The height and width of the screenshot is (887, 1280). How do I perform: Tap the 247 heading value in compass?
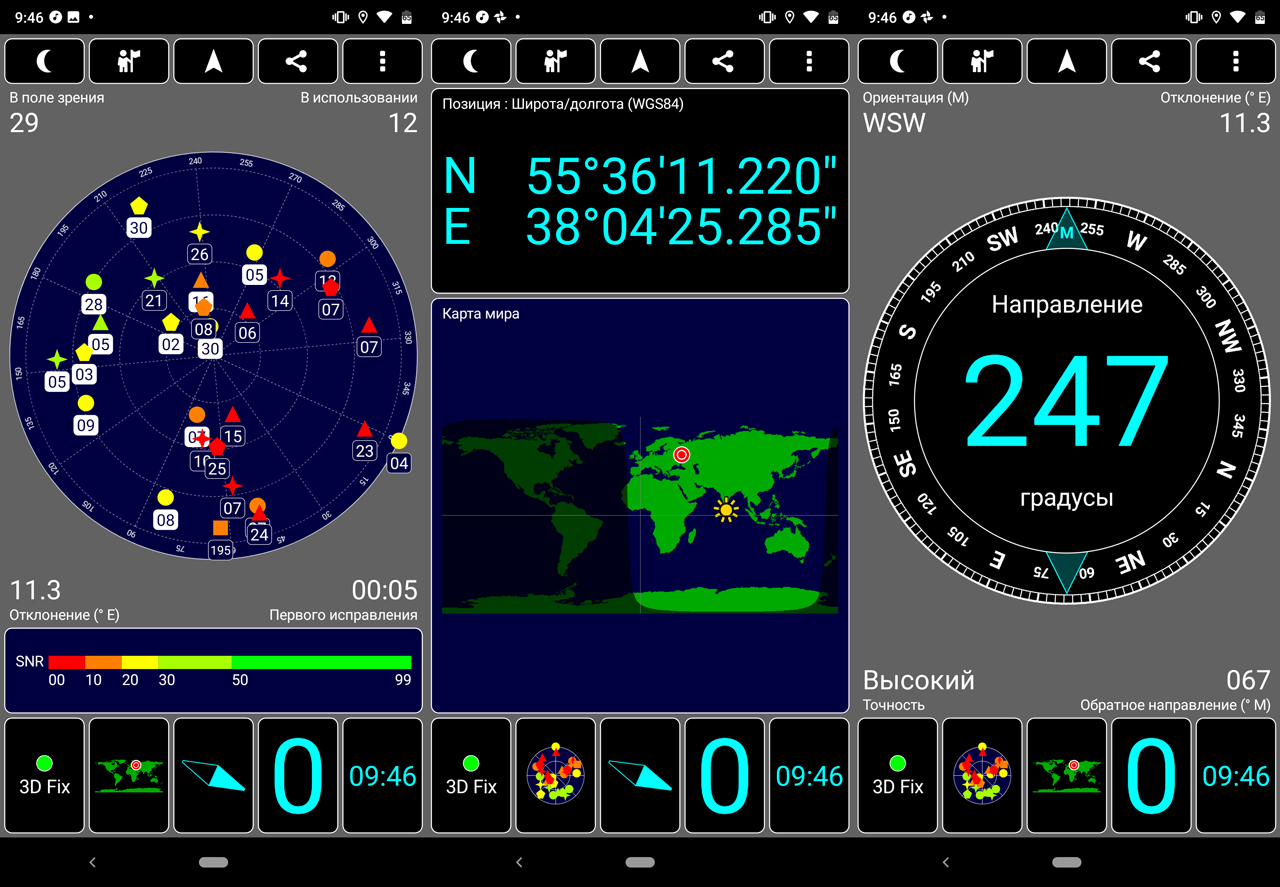(x=1067, y=402)
